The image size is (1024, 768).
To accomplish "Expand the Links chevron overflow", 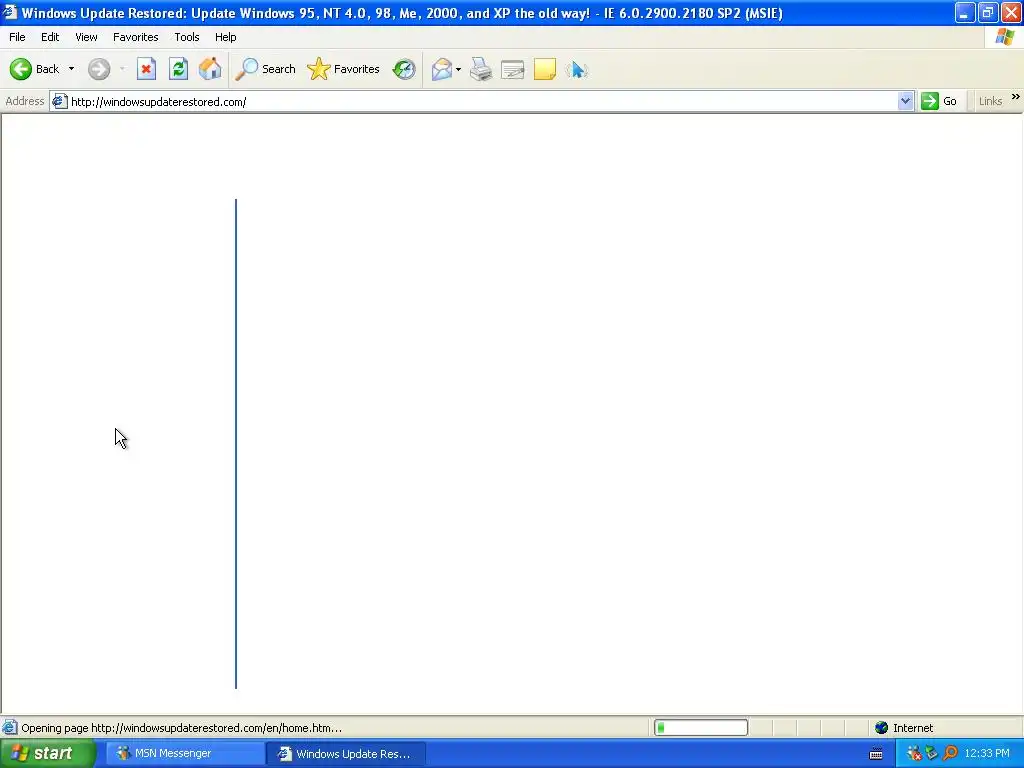I will [1016, 97].
